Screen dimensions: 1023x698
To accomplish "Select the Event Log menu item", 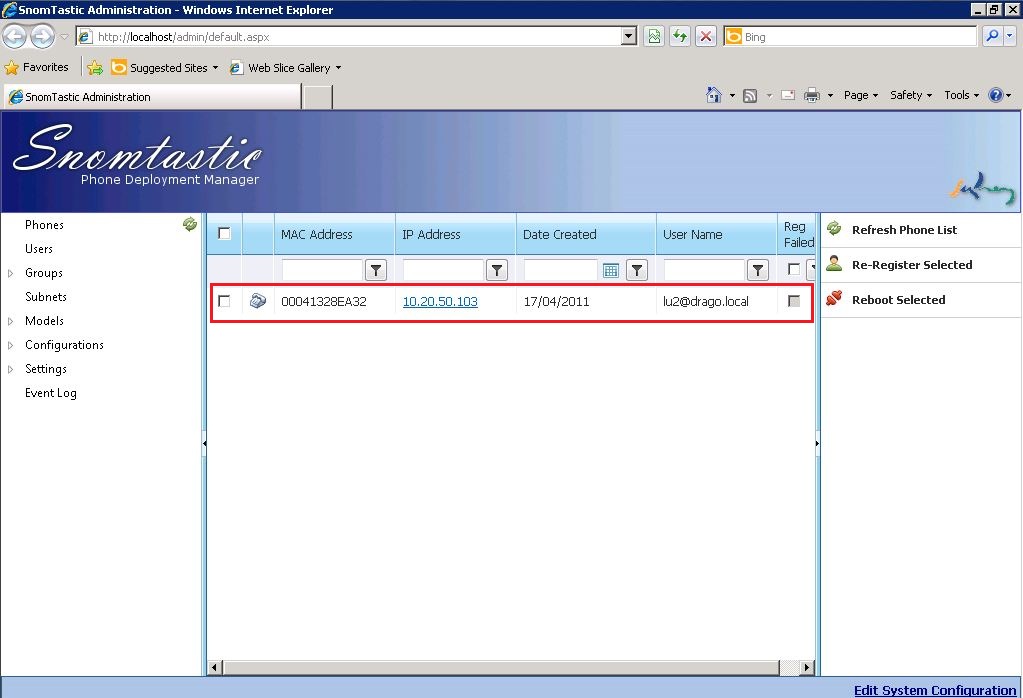I will [50, 392].
